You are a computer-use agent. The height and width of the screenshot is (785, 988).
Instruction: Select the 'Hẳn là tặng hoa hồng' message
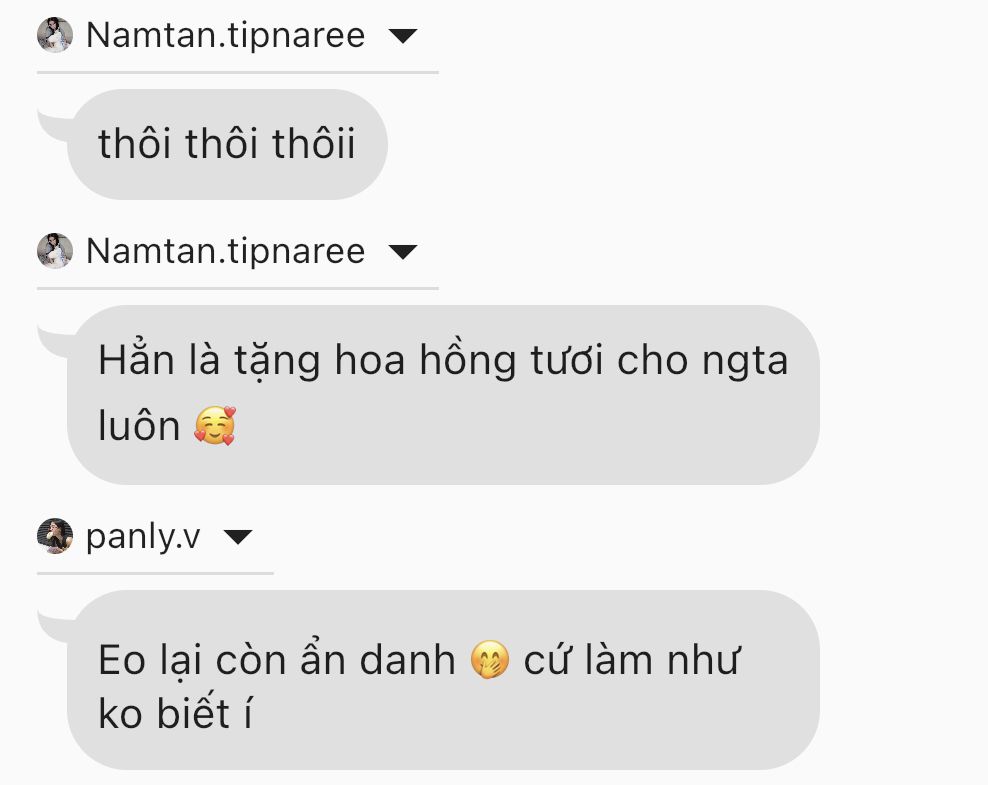coord(444,395)
